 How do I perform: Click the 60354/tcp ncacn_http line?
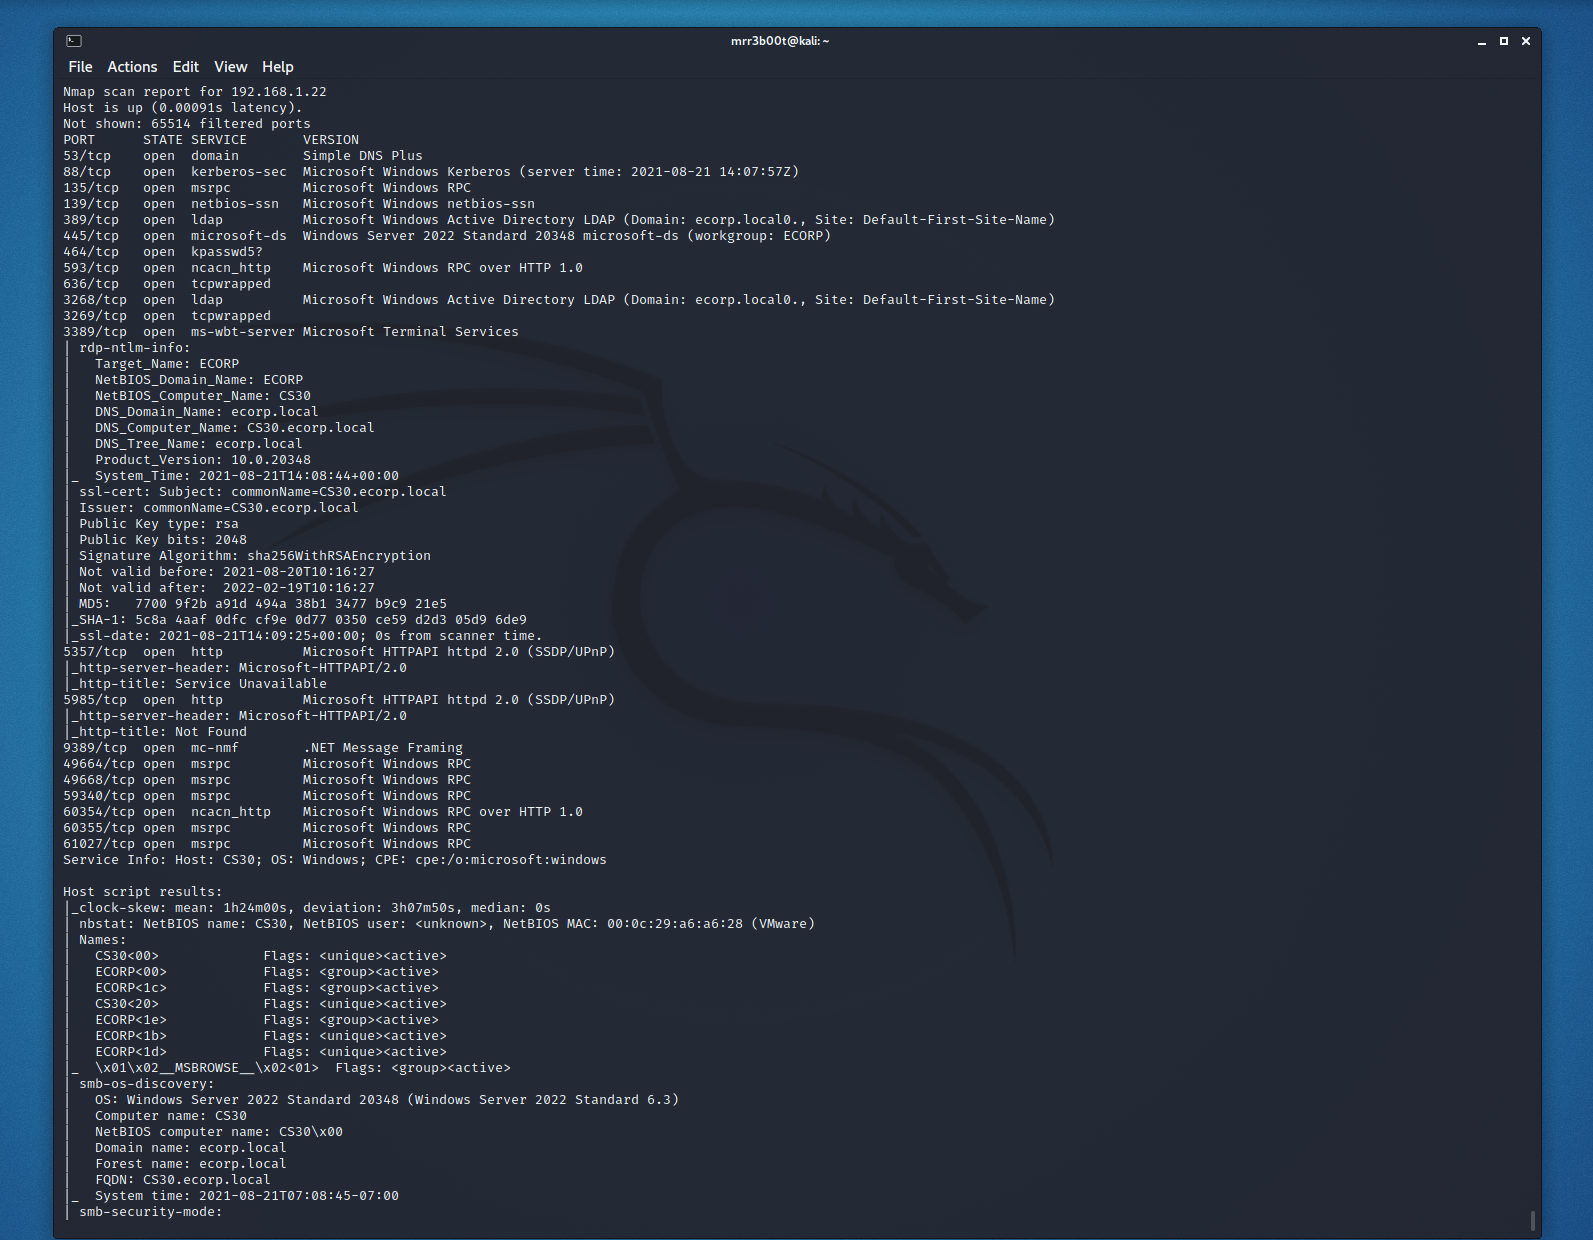(323, 812)
